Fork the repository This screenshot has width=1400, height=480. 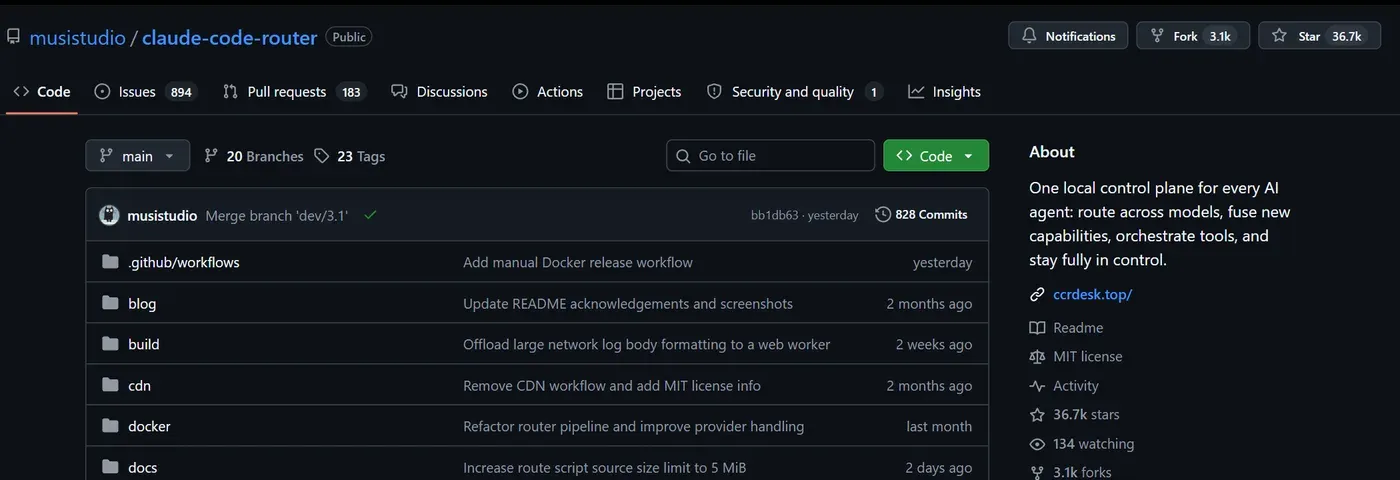[x=1192, y=36]
